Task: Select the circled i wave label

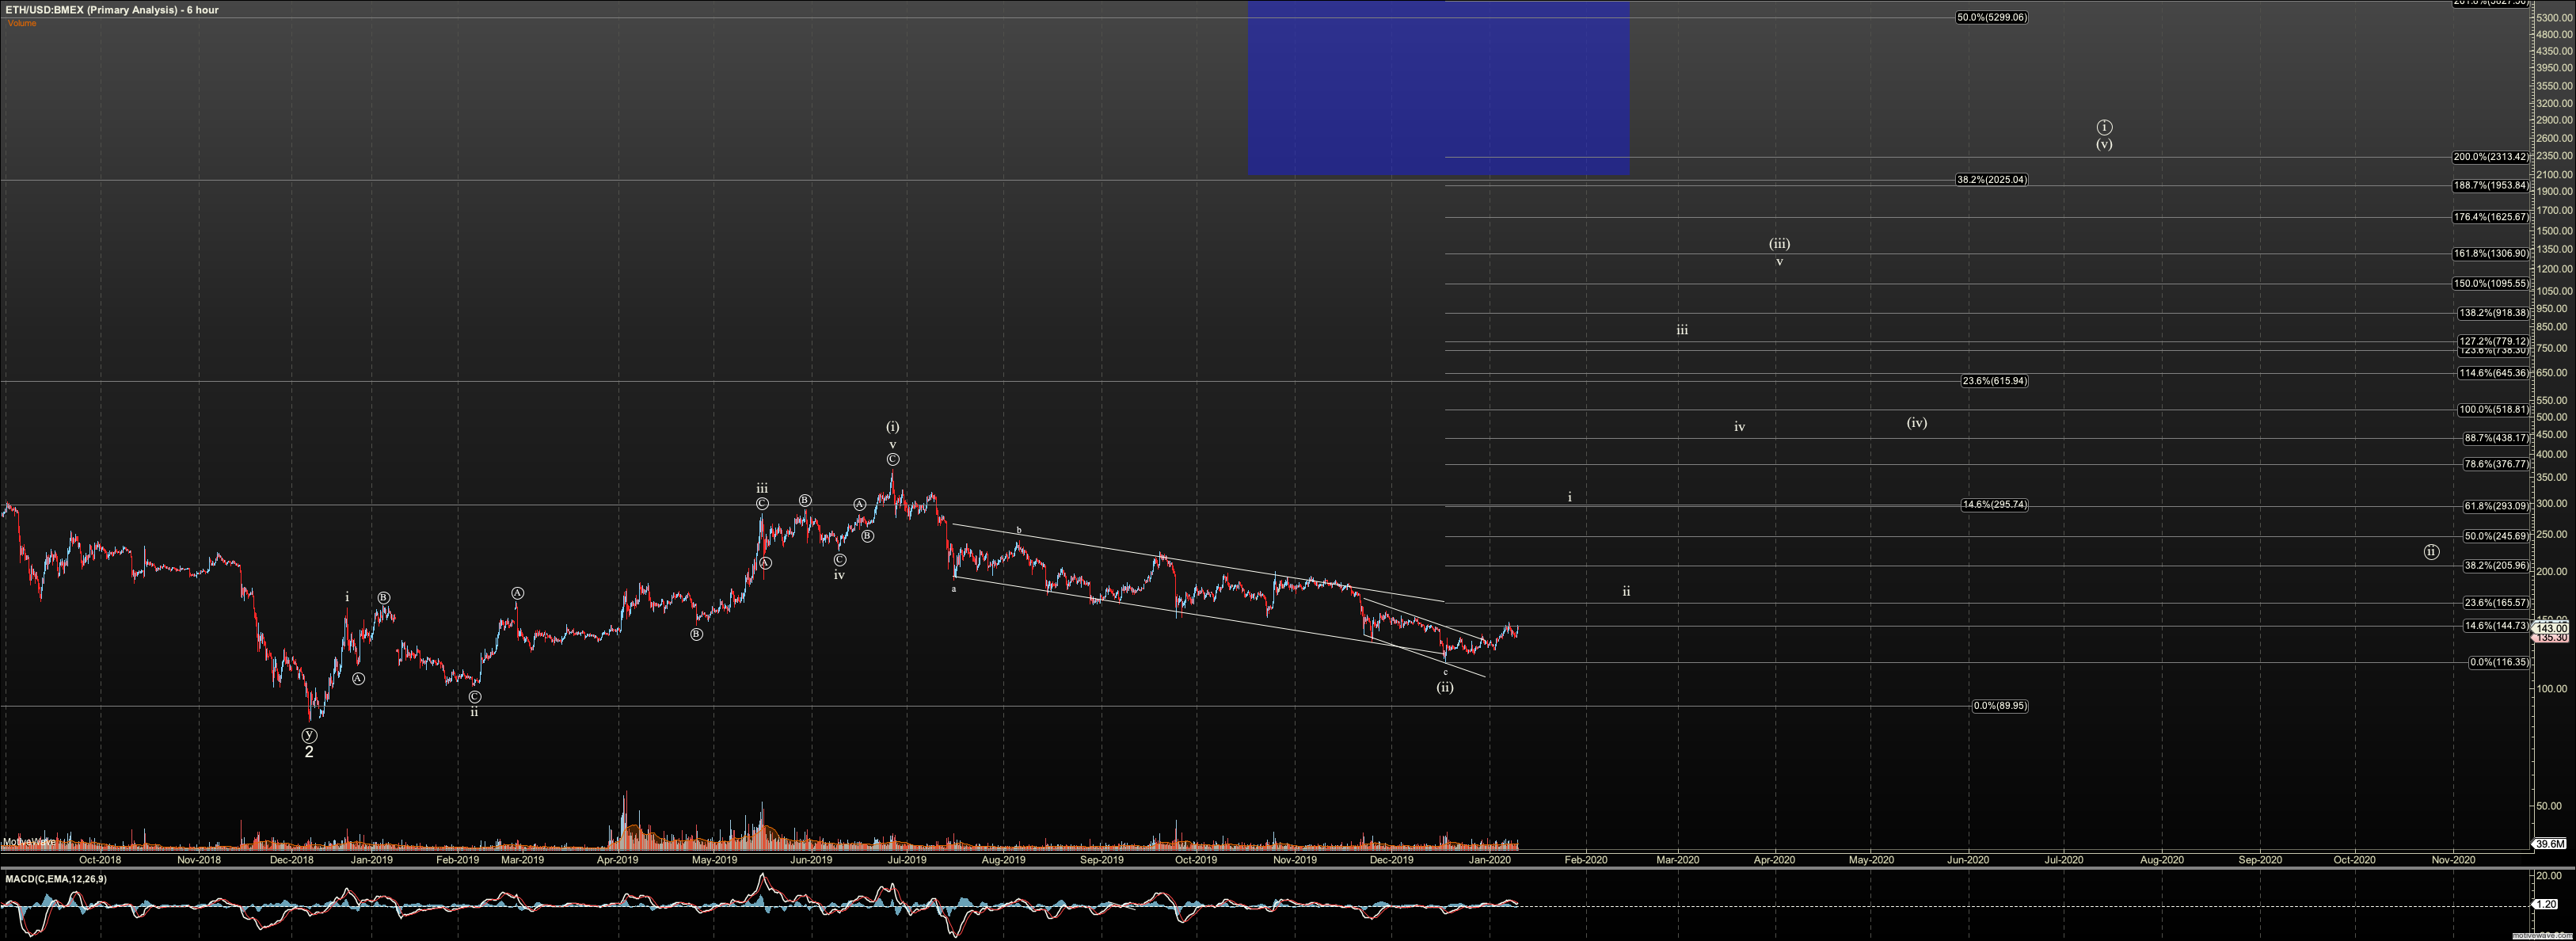Action: click(2104, 127)
